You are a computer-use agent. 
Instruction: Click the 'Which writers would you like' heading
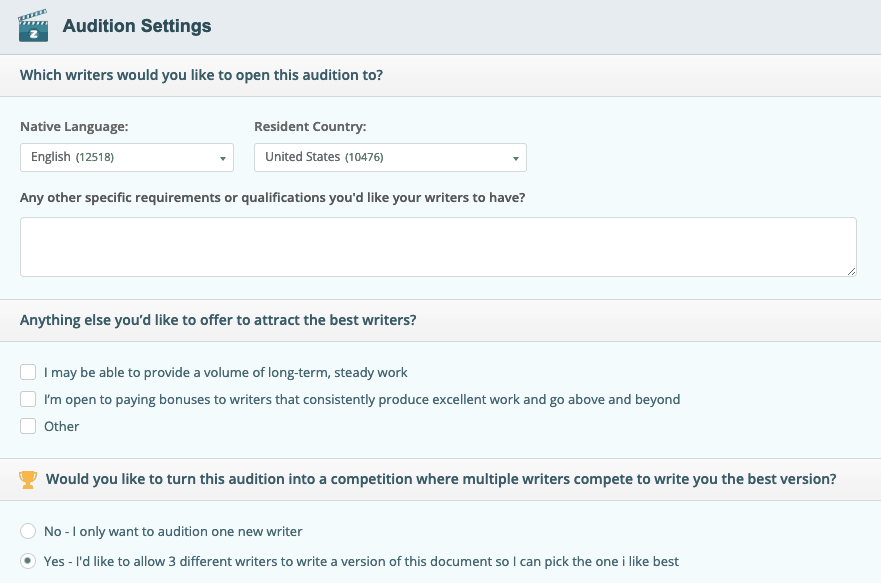201,75
